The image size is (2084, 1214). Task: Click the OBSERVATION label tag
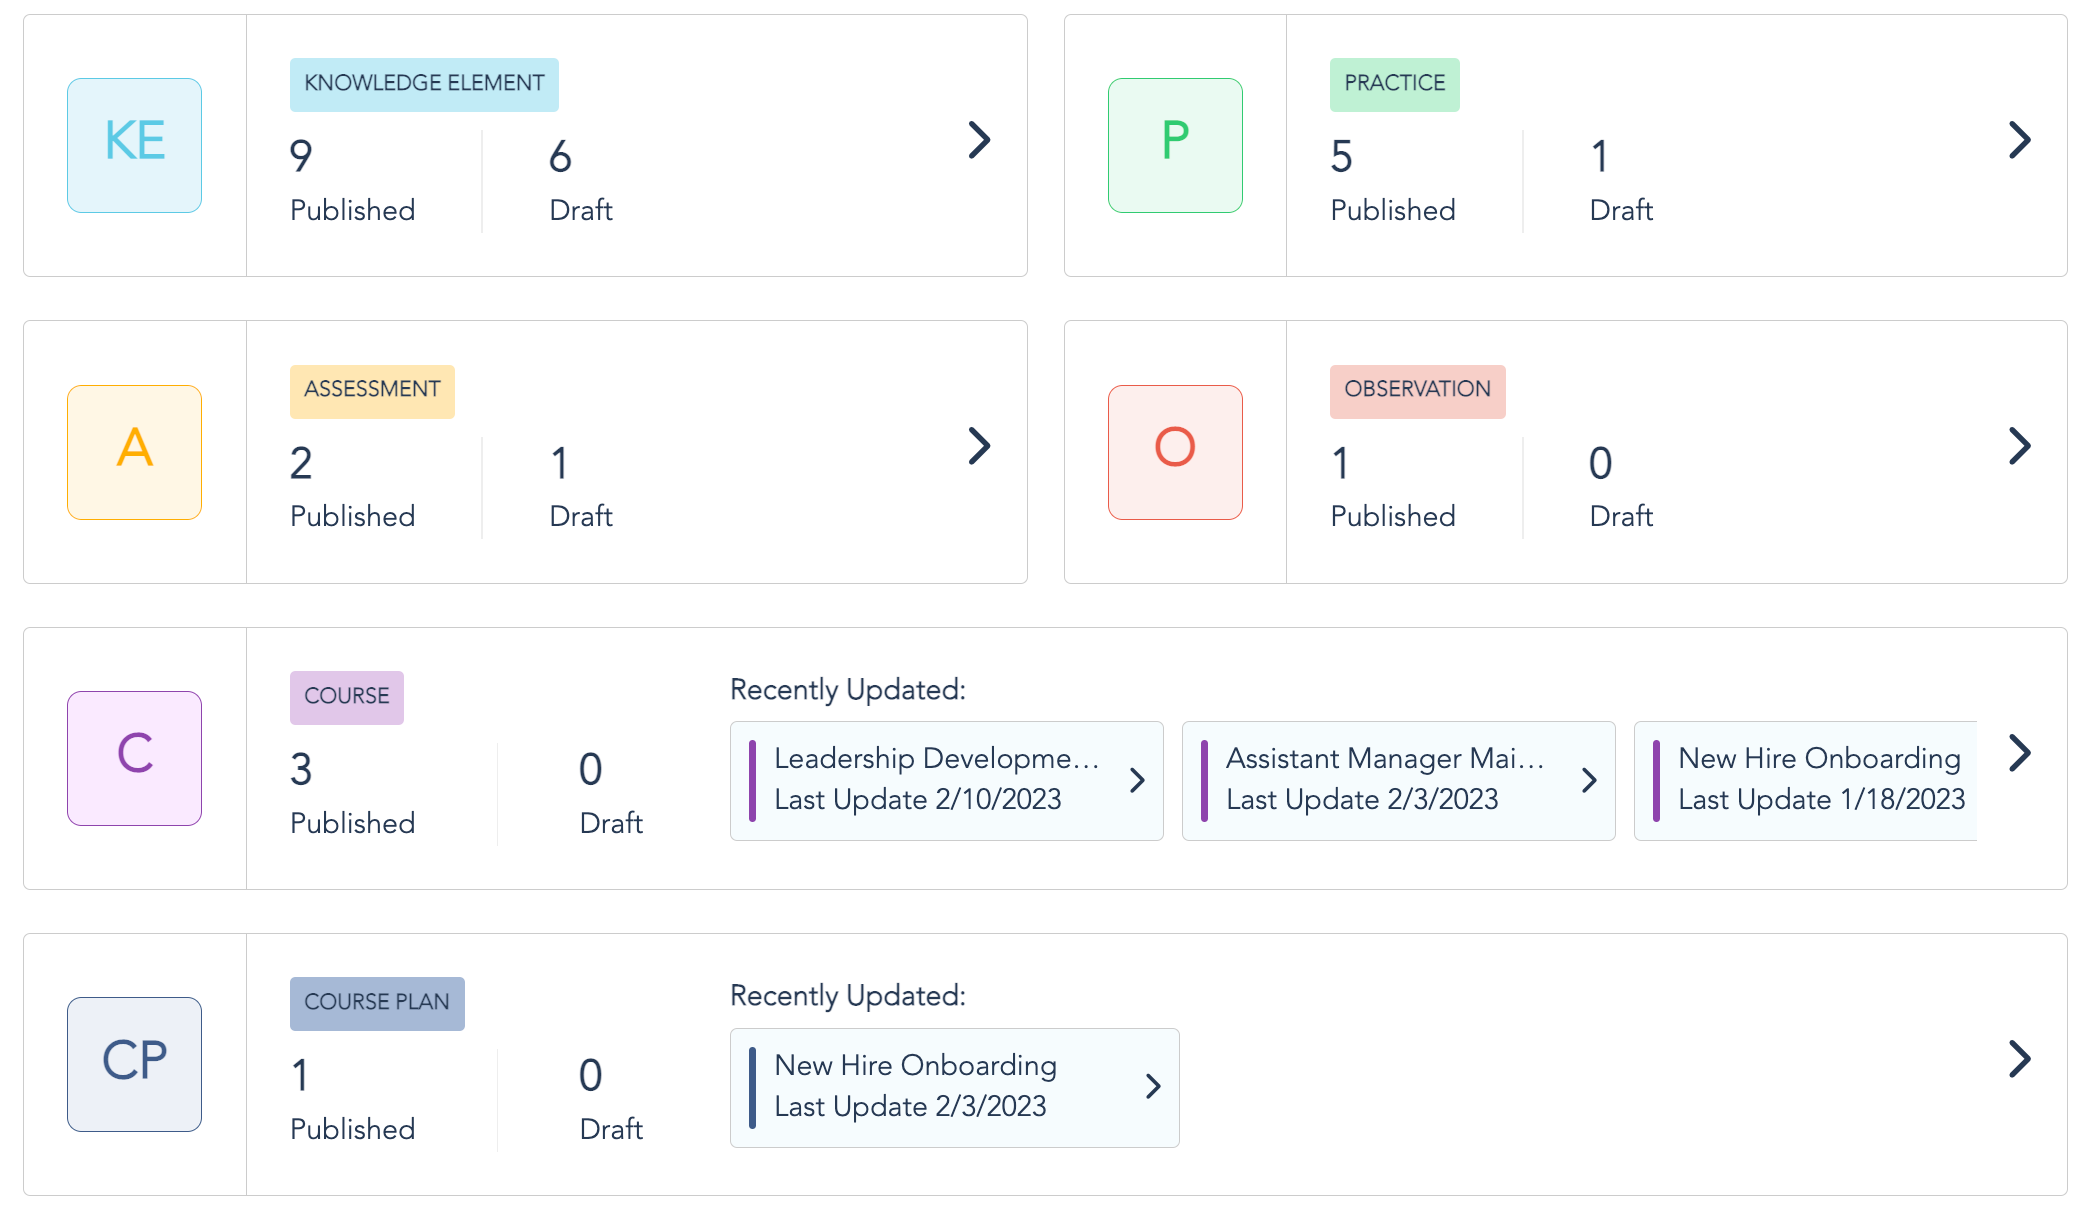coord(1417,391)
